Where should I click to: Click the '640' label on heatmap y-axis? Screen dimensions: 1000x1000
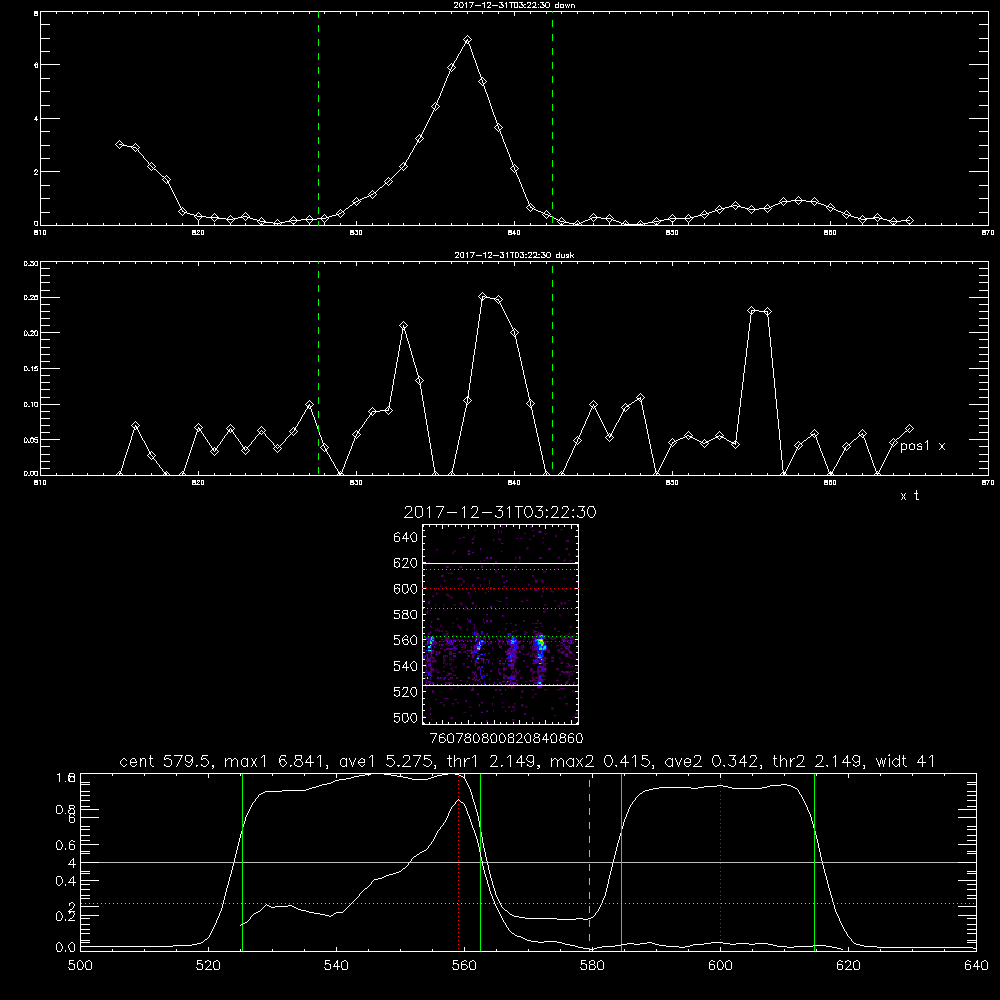(406, 538)
